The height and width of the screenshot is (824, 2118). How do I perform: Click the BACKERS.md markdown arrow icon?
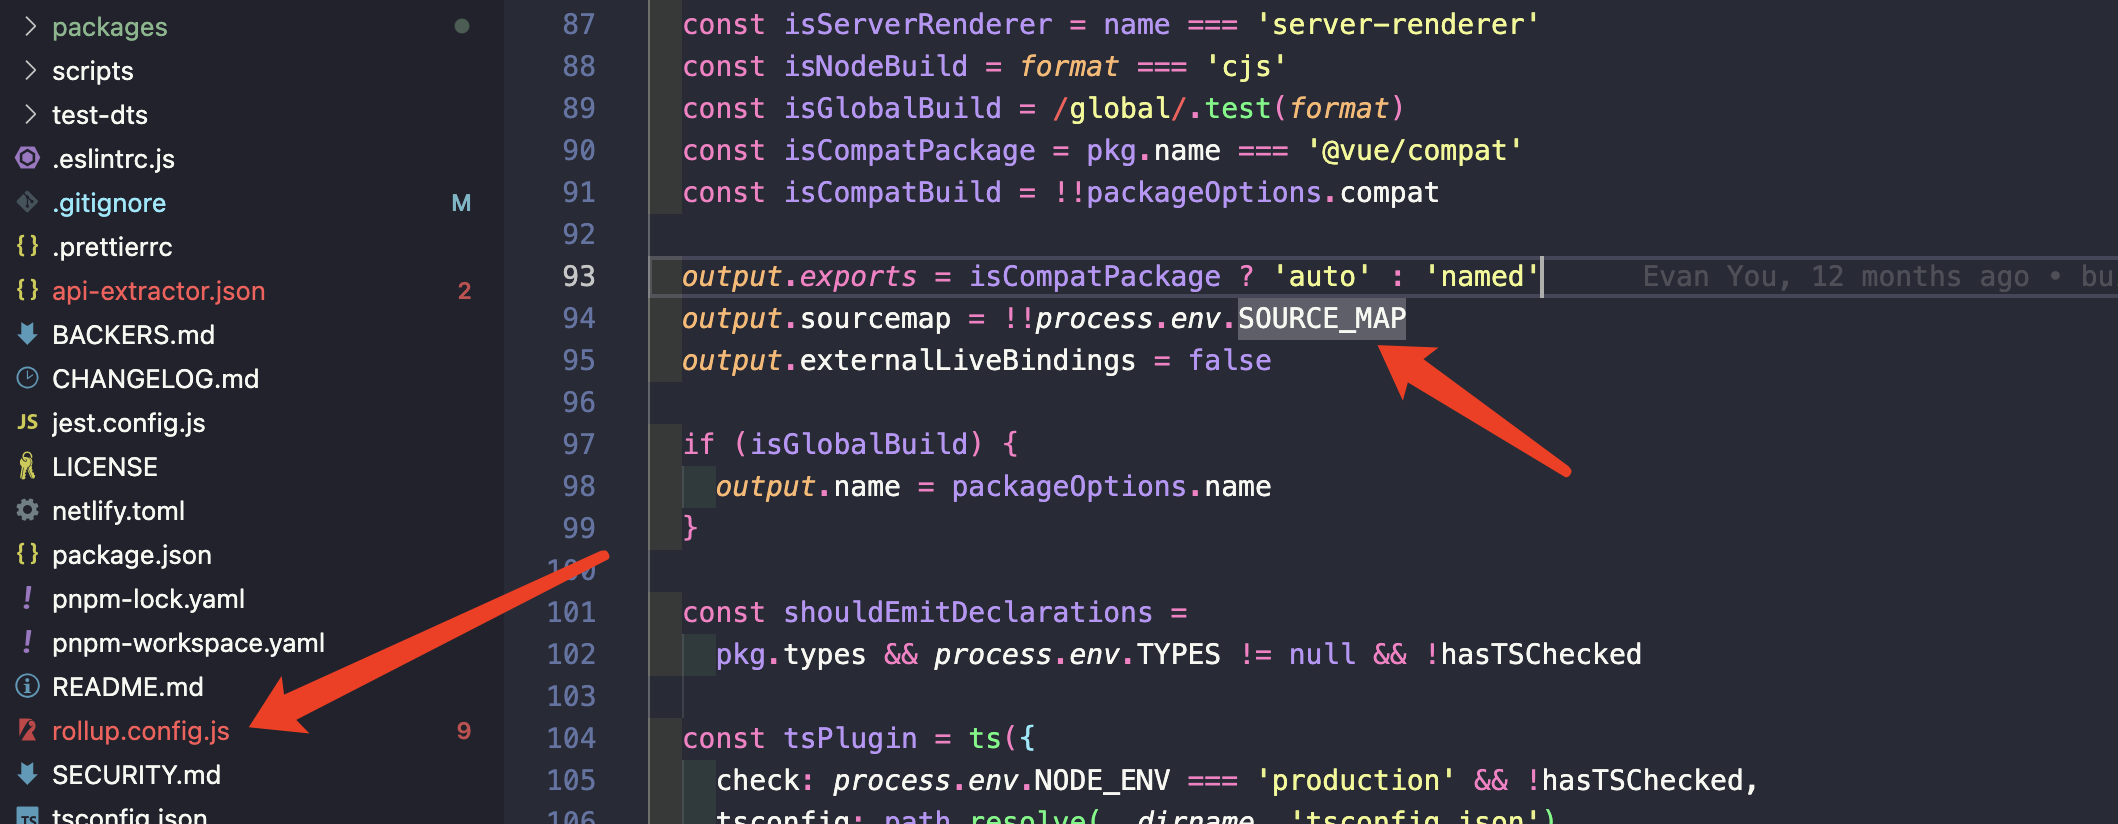coord(28,334)
